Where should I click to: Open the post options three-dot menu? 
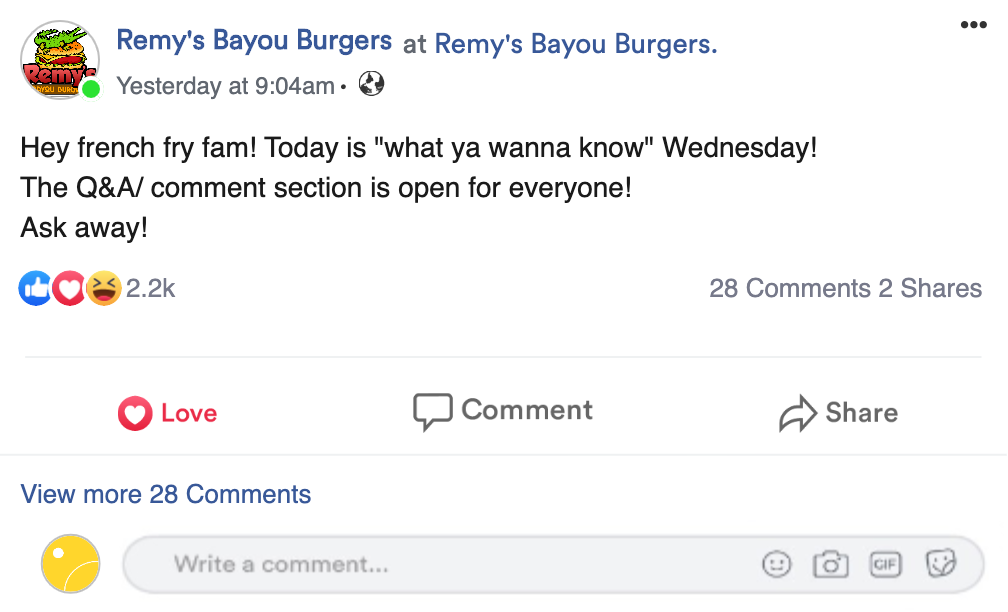(x=973, y=24)
